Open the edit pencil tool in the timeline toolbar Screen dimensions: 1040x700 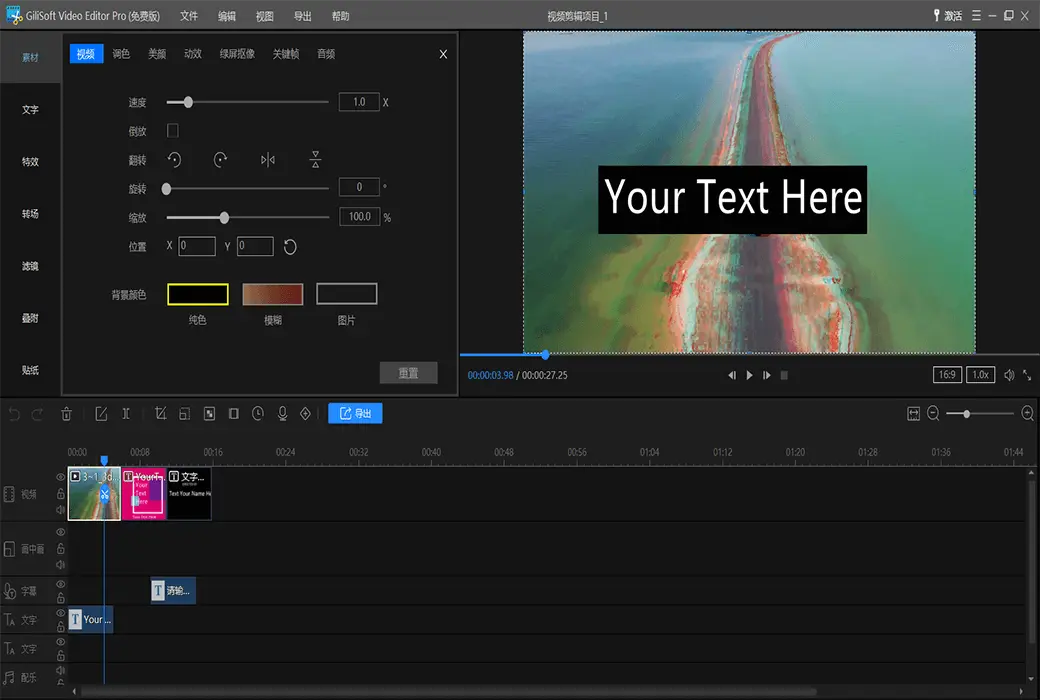(101, 414)
